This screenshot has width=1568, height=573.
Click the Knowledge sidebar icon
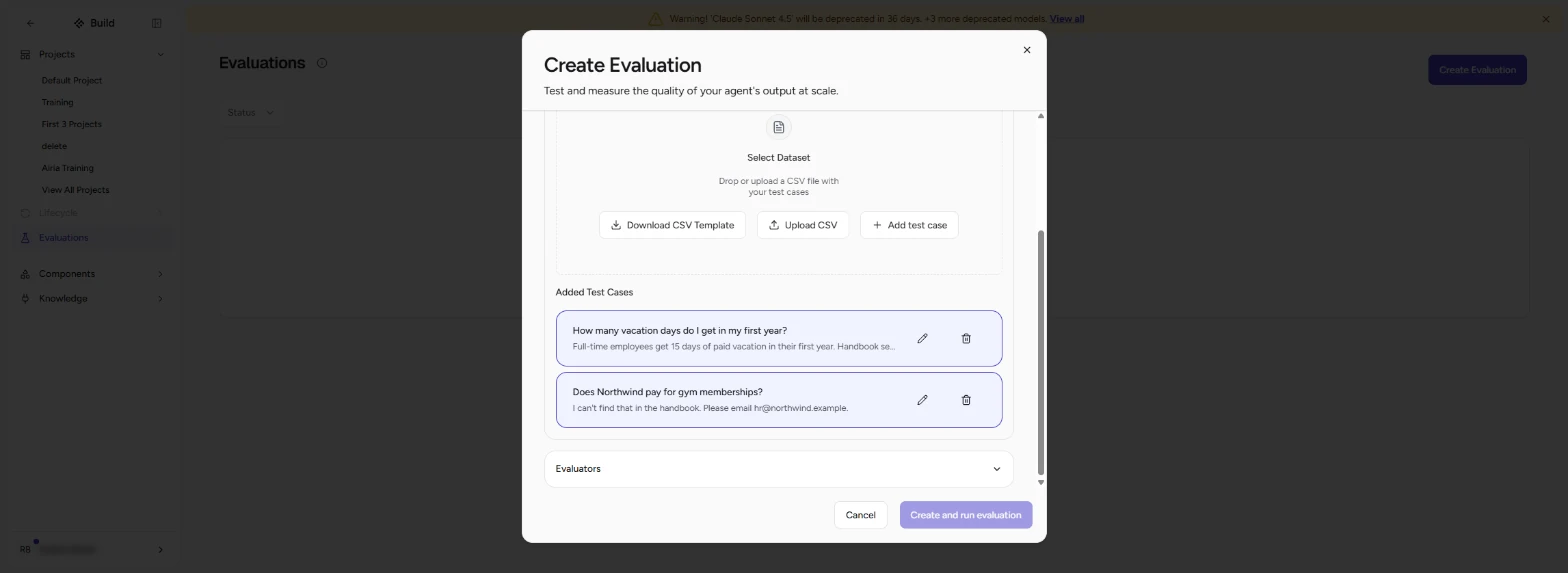[x=25, y=299]
